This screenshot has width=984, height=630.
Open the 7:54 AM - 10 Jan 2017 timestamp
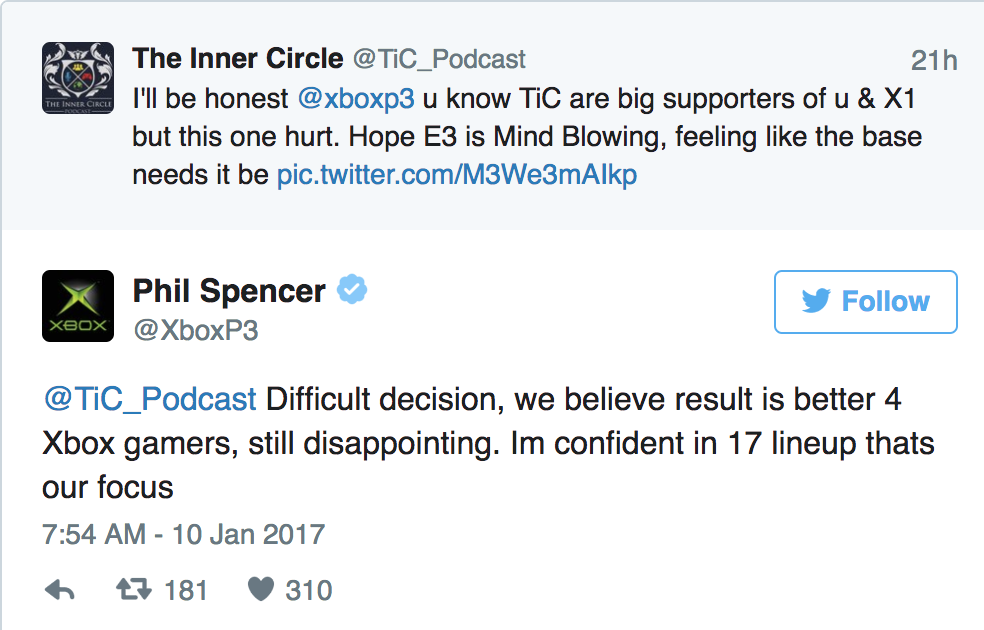click(184, 533)
